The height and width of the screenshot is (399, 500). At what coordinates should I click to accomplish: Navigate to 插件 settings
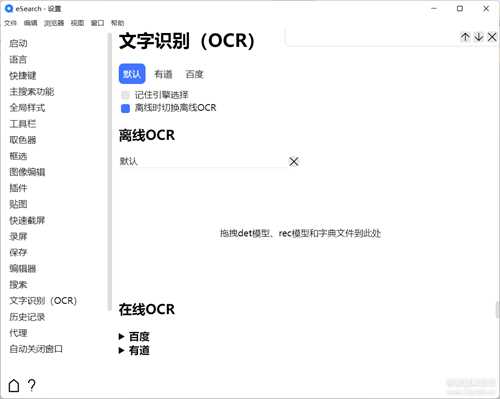click(x=18, y=188)
